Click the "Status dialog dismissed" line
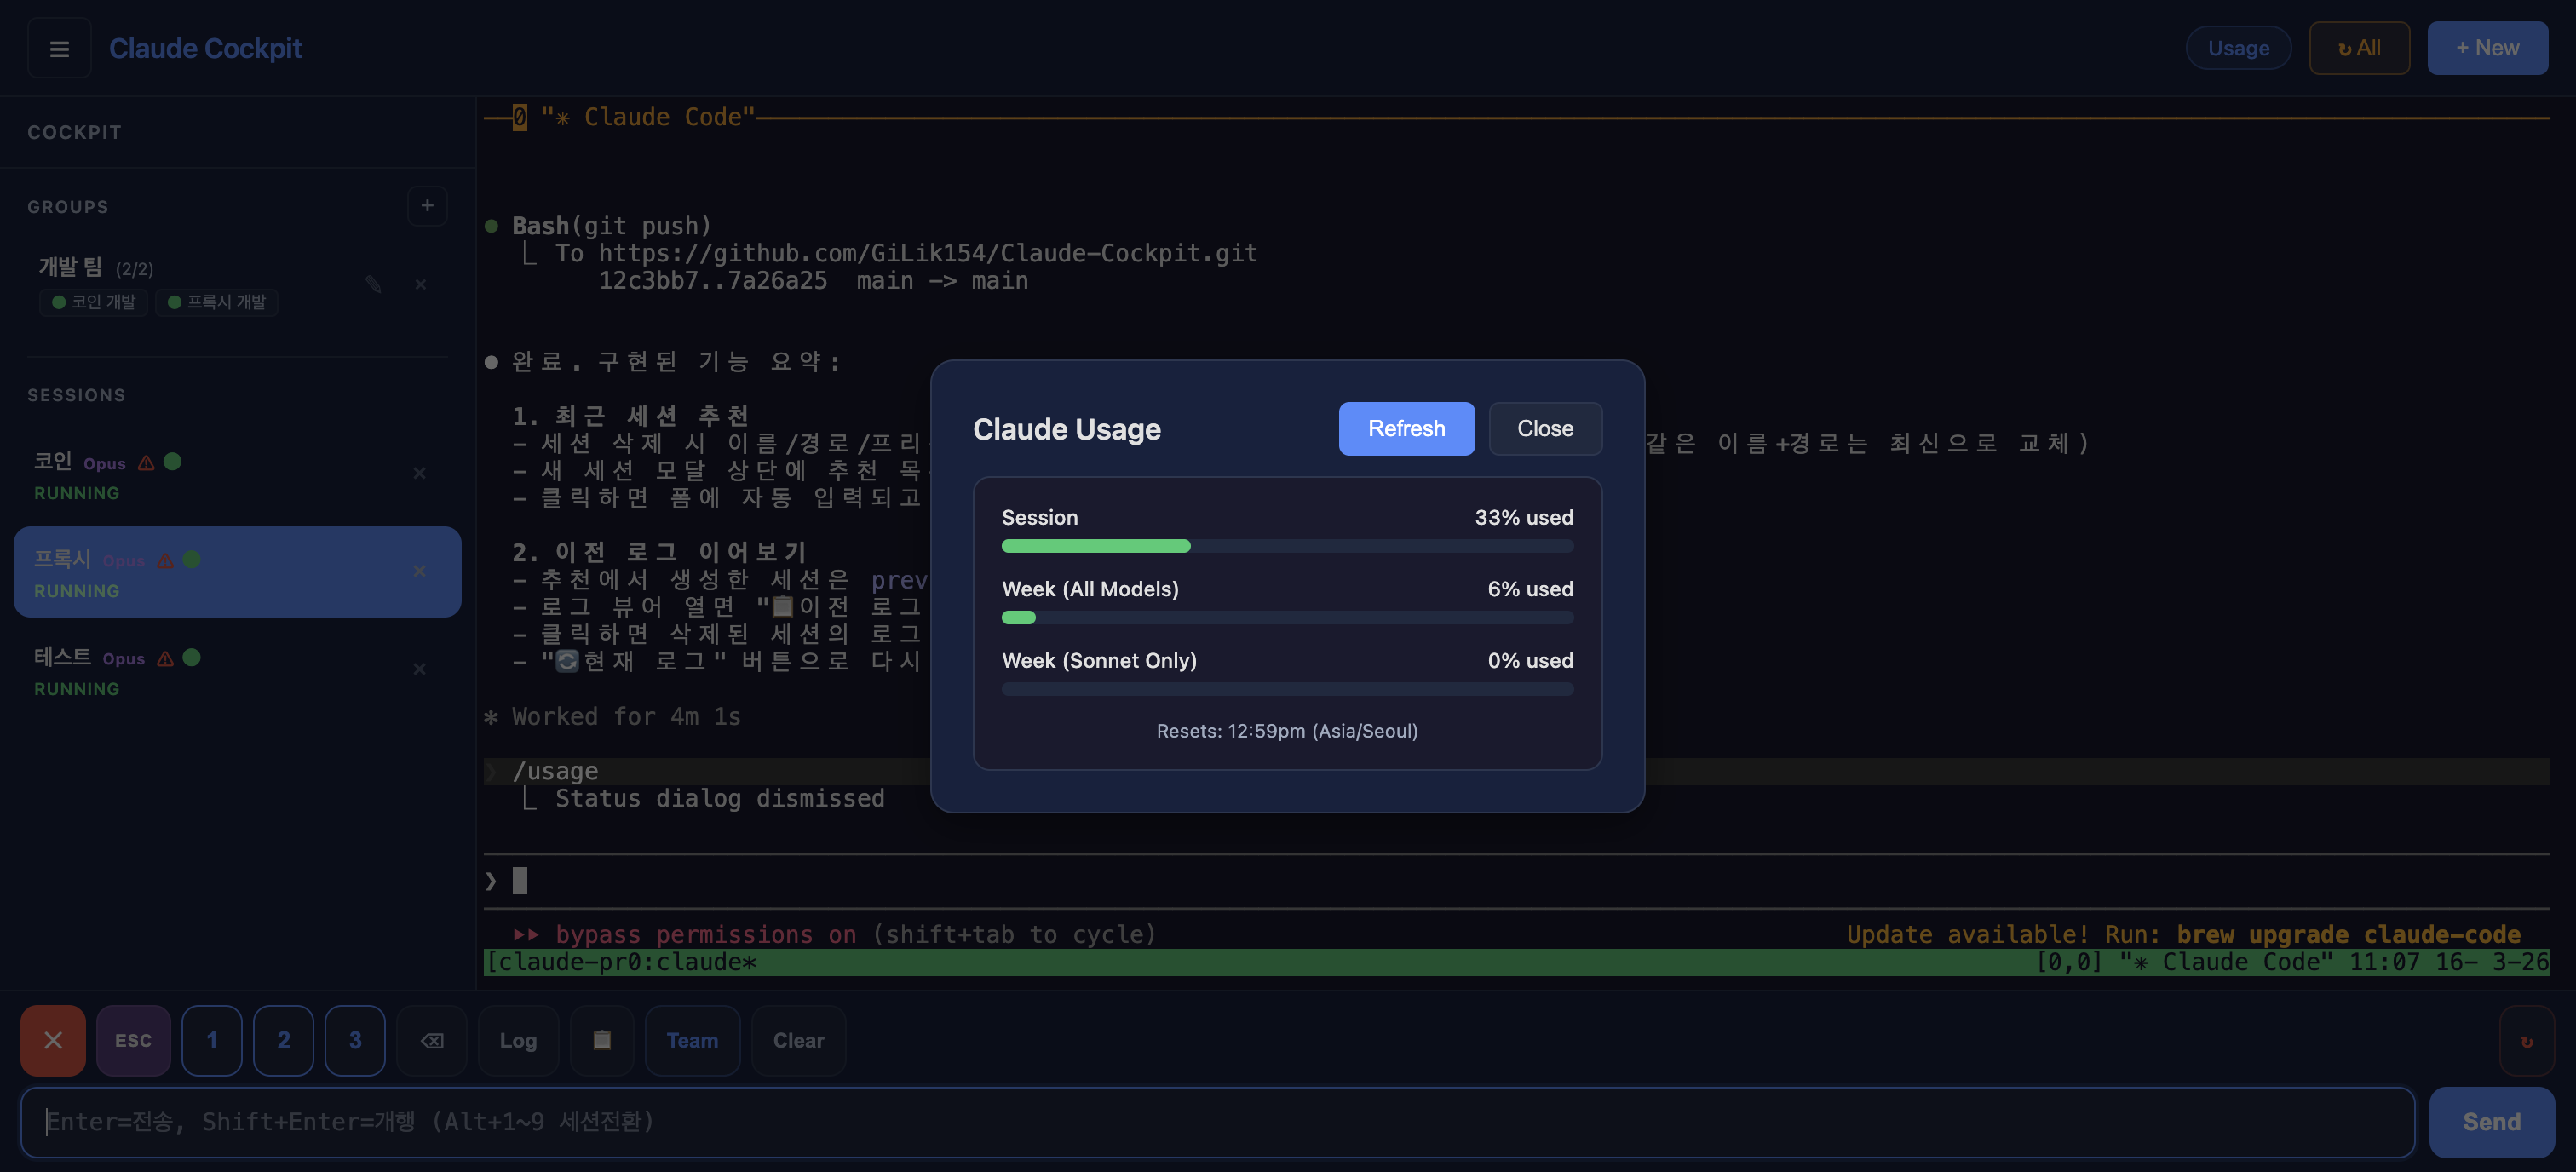2576x1172 pixels. click(x=720, y=798)
